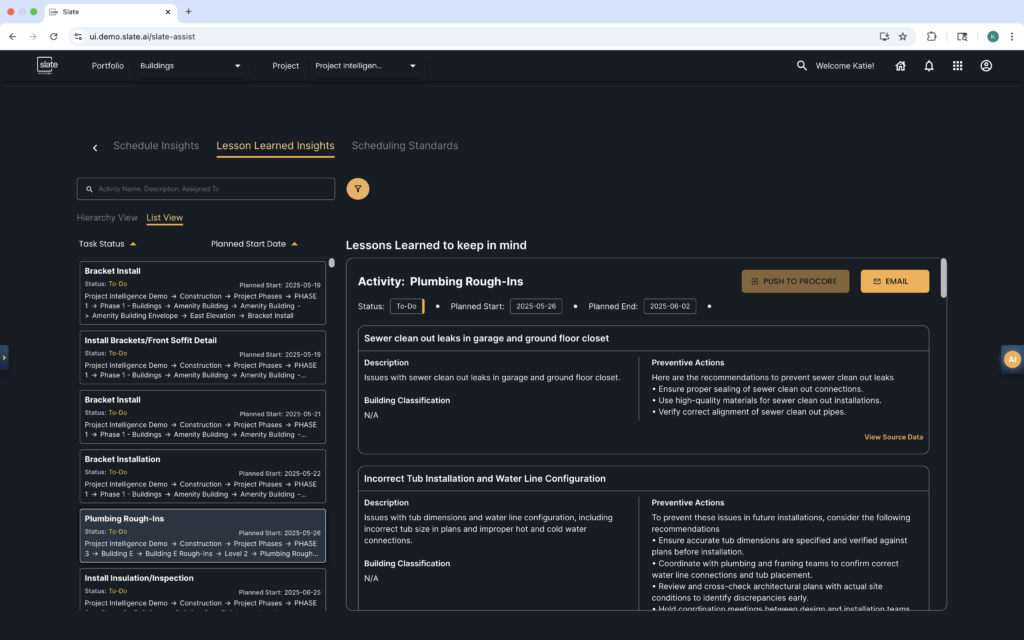This screenshot has height=640, width=1024.
Task: Switch to the Schedule Insights tab
Action: [x=156, y=145]
